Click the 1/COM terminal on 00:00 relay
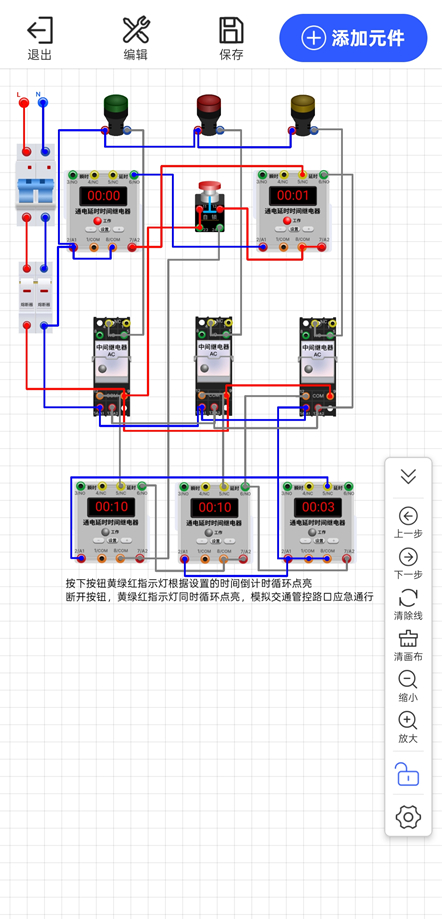 pos(93,248)
